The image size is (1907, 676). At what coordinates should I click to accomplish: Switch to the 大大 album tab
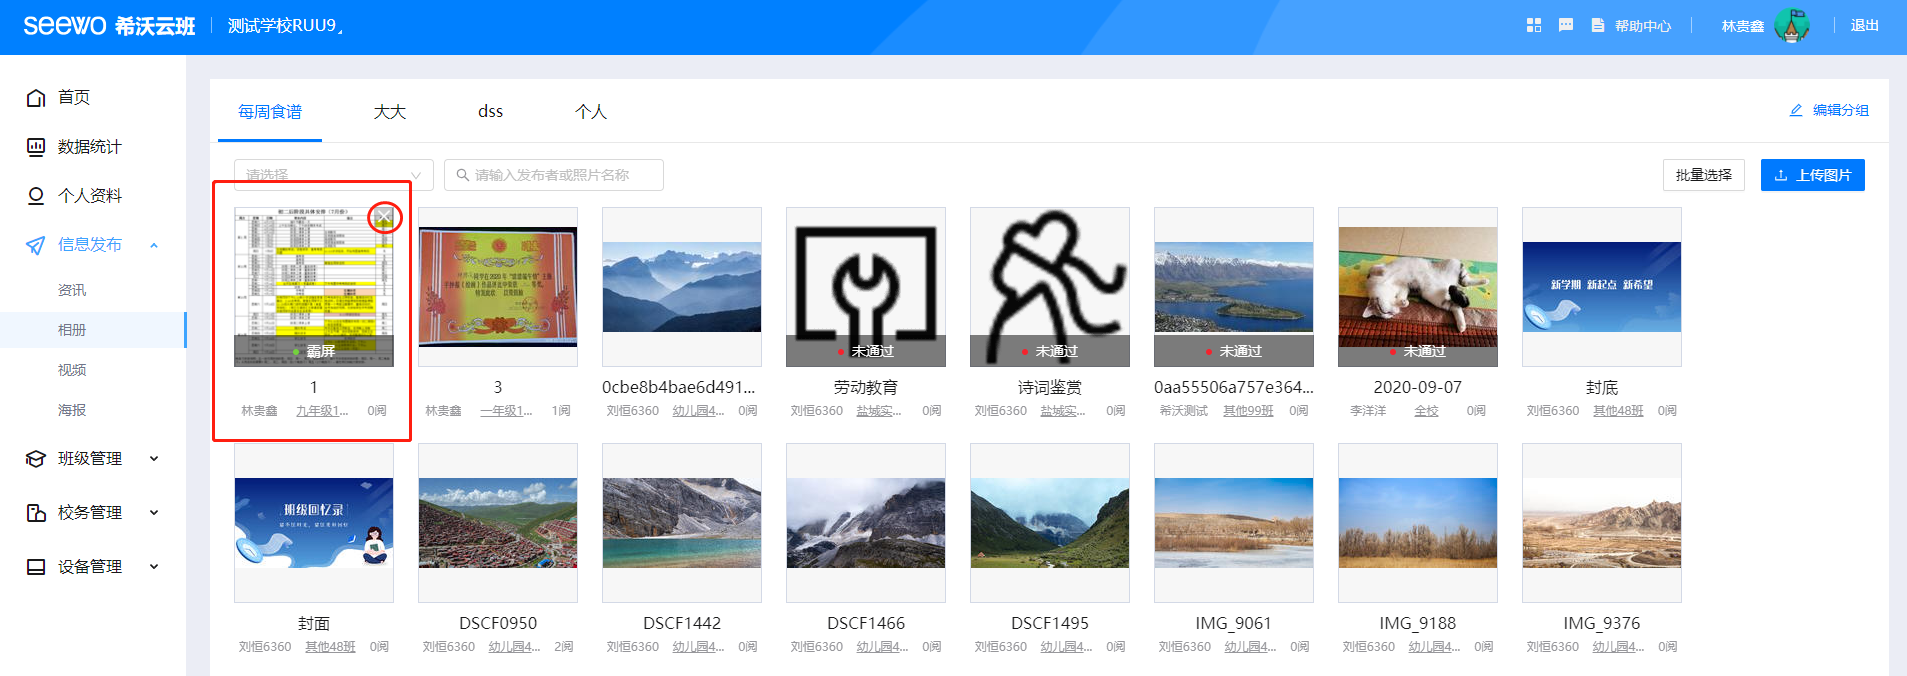[389, 112]
